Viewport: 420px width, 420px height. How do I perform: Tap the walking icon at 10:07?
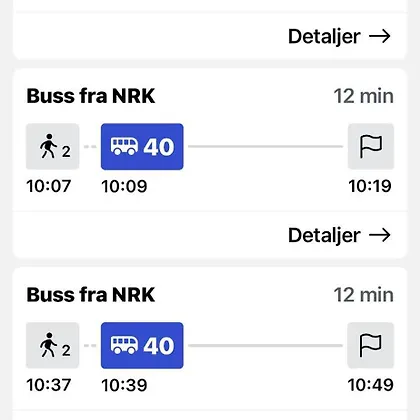tap(53, 146)
